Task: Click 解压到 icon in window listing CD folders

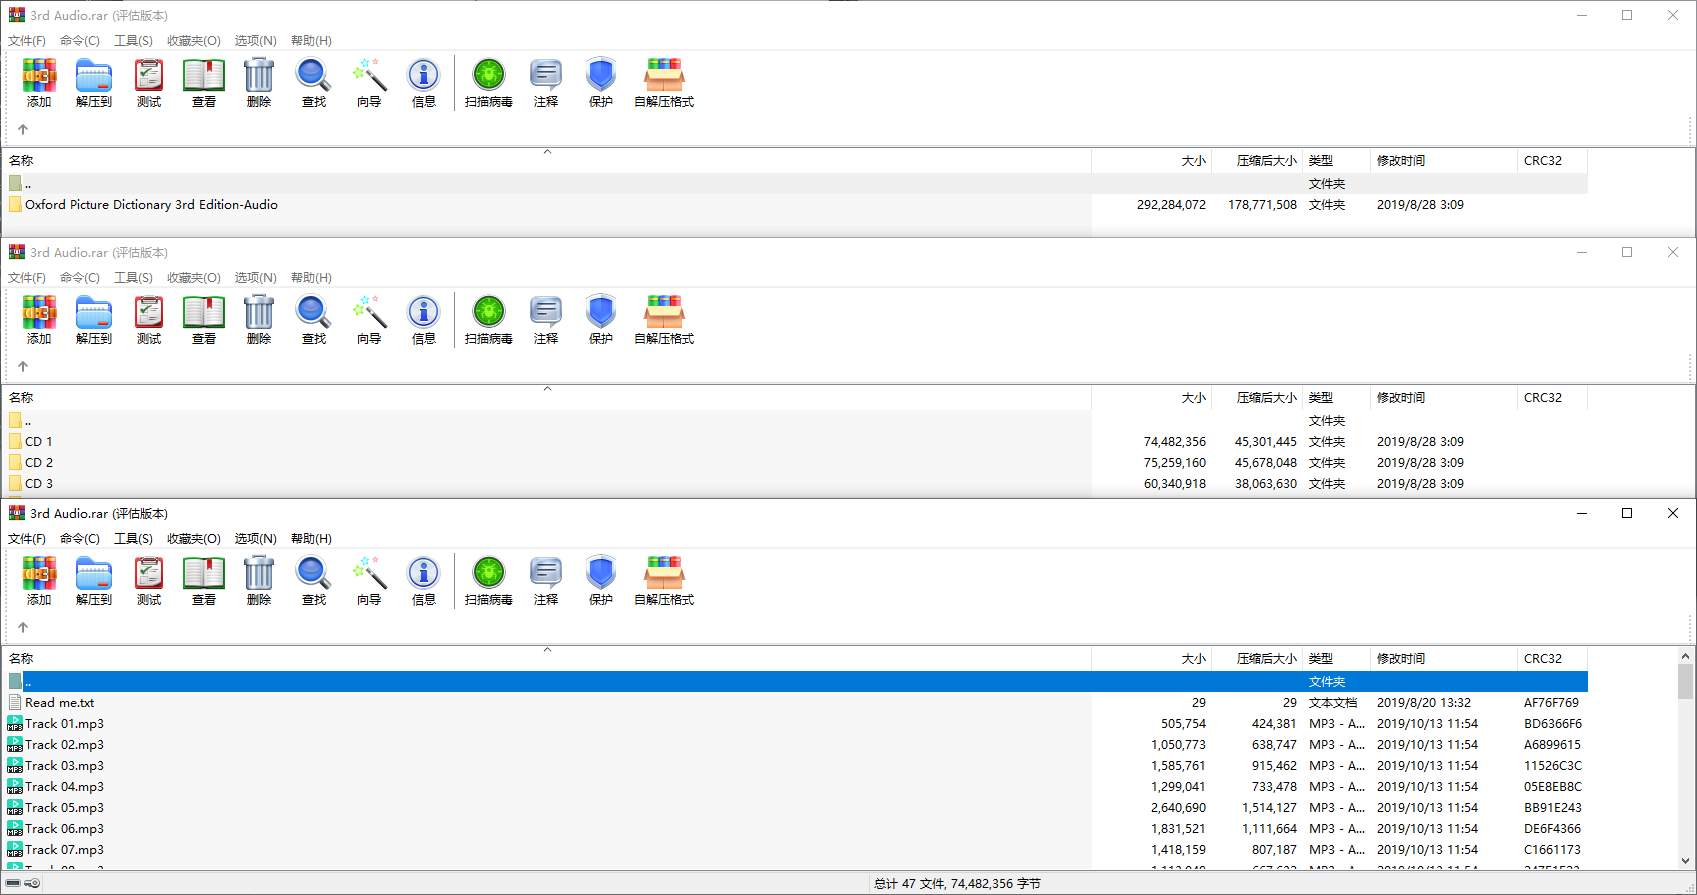Action: pos(94,320)
